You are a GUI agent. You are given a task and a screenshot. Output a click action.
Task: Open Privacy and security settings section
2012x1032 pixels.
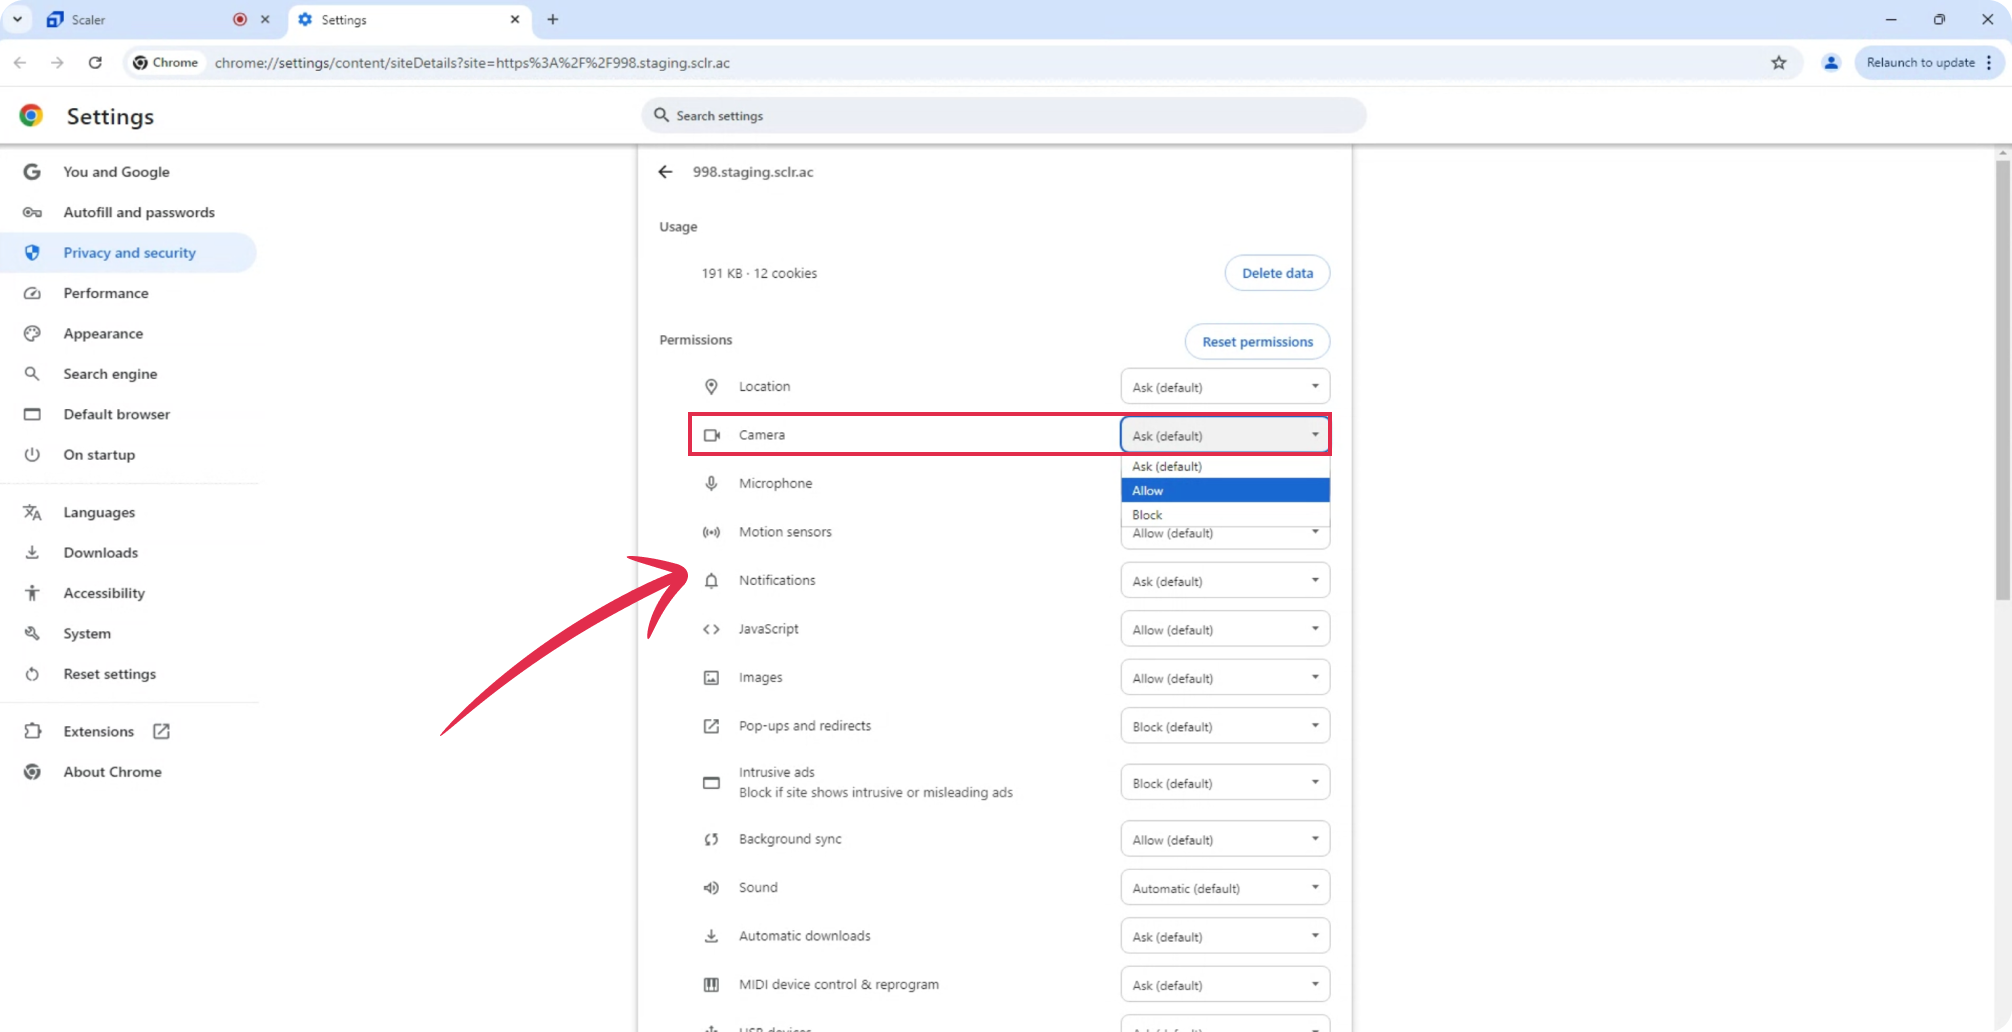129,253
